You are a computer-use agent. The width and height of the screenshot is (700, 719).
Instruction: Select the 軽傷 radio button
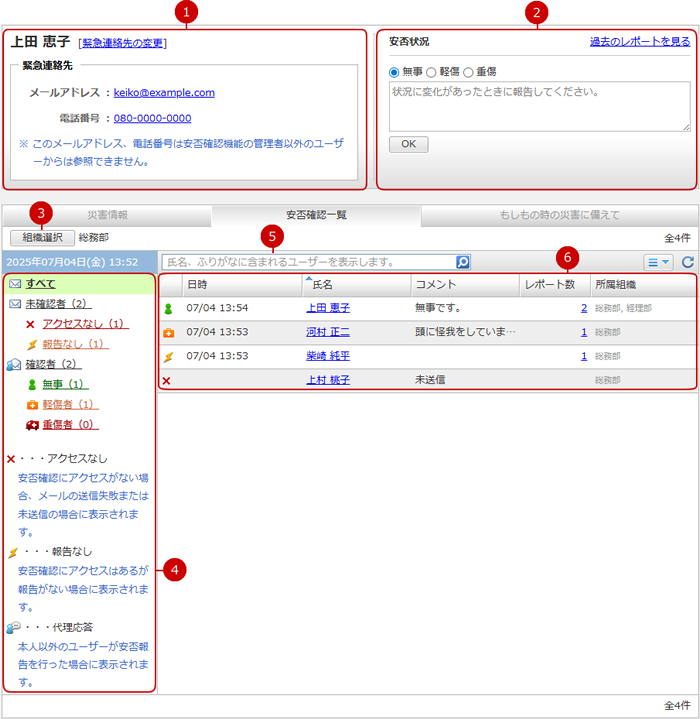tap(431, 72)
